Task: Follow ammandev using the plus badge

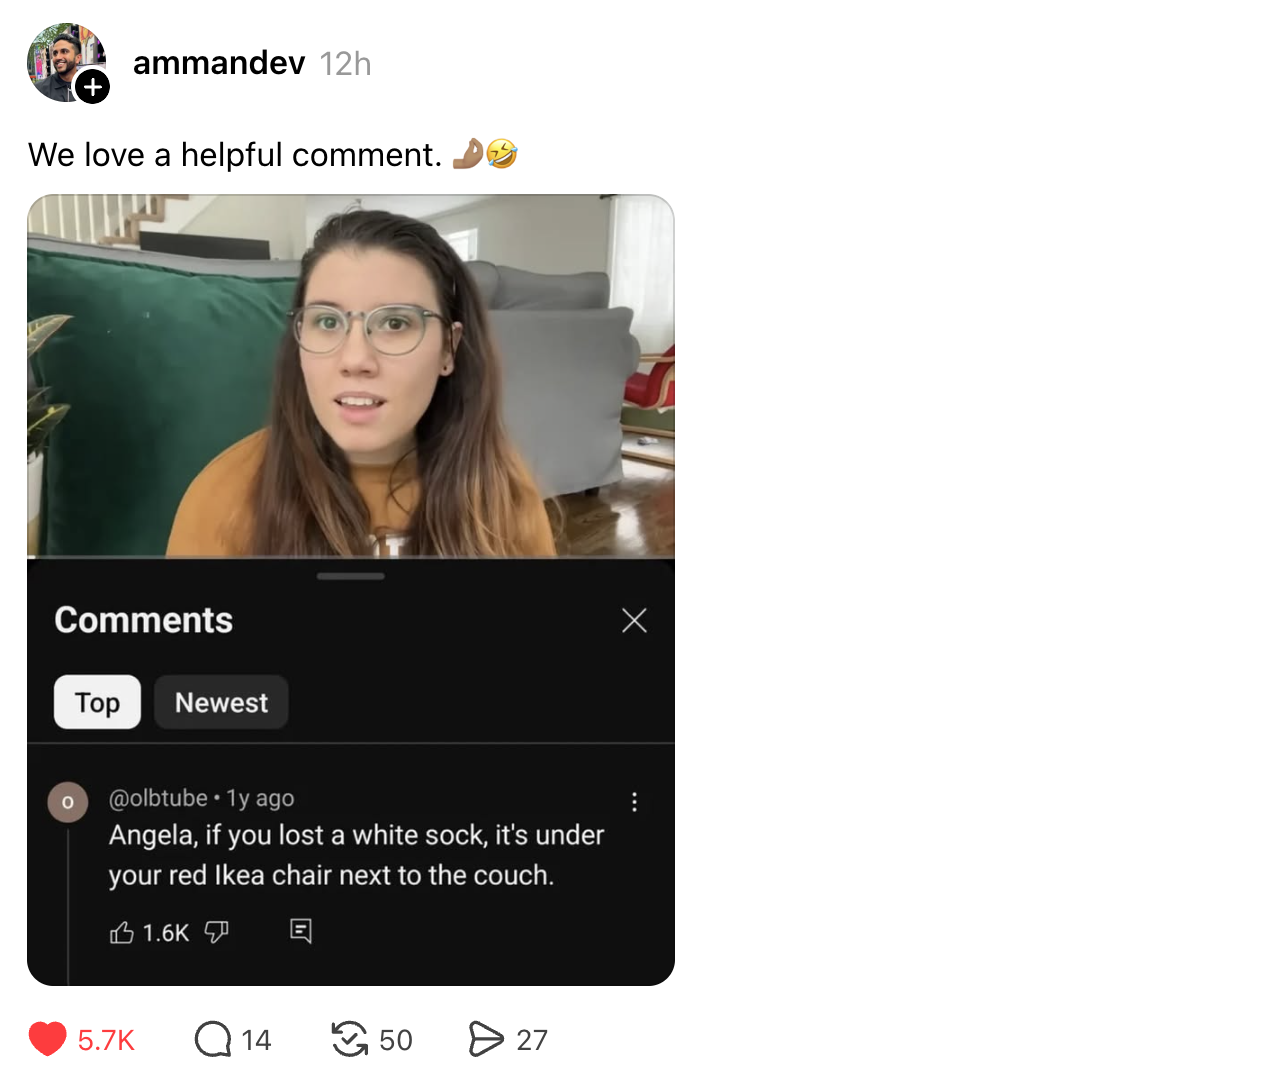Action: (93, 87)
